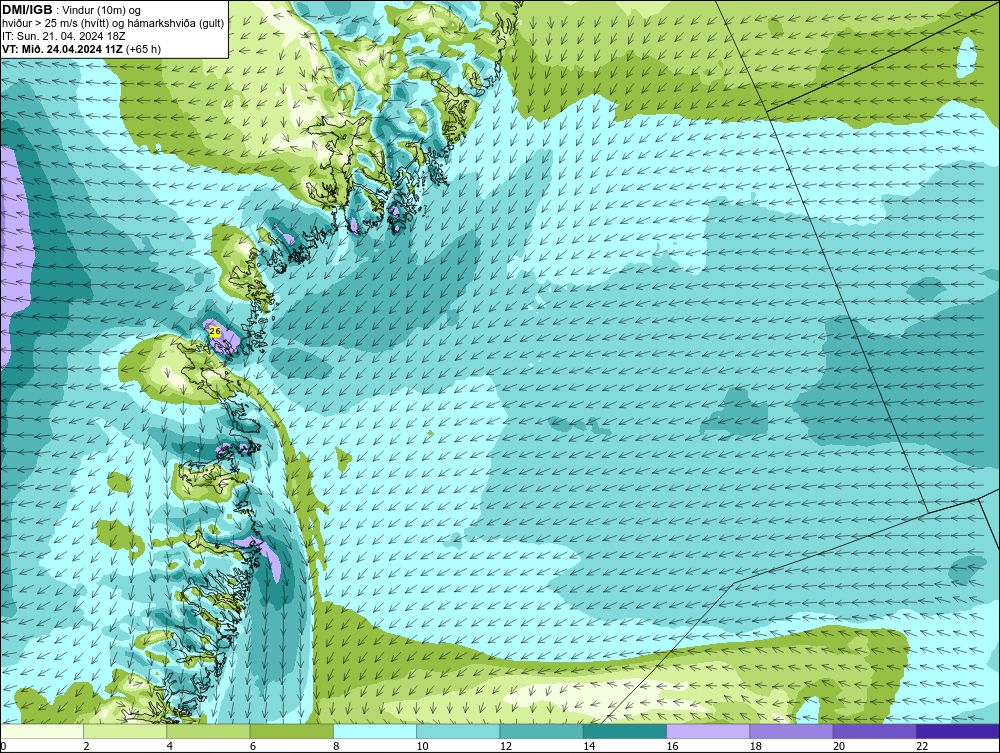This screenshot has height=753, width=1000.
Task: Select the olive green 6–8 m/s scale swatch
Action: click(x=291, y=731)
